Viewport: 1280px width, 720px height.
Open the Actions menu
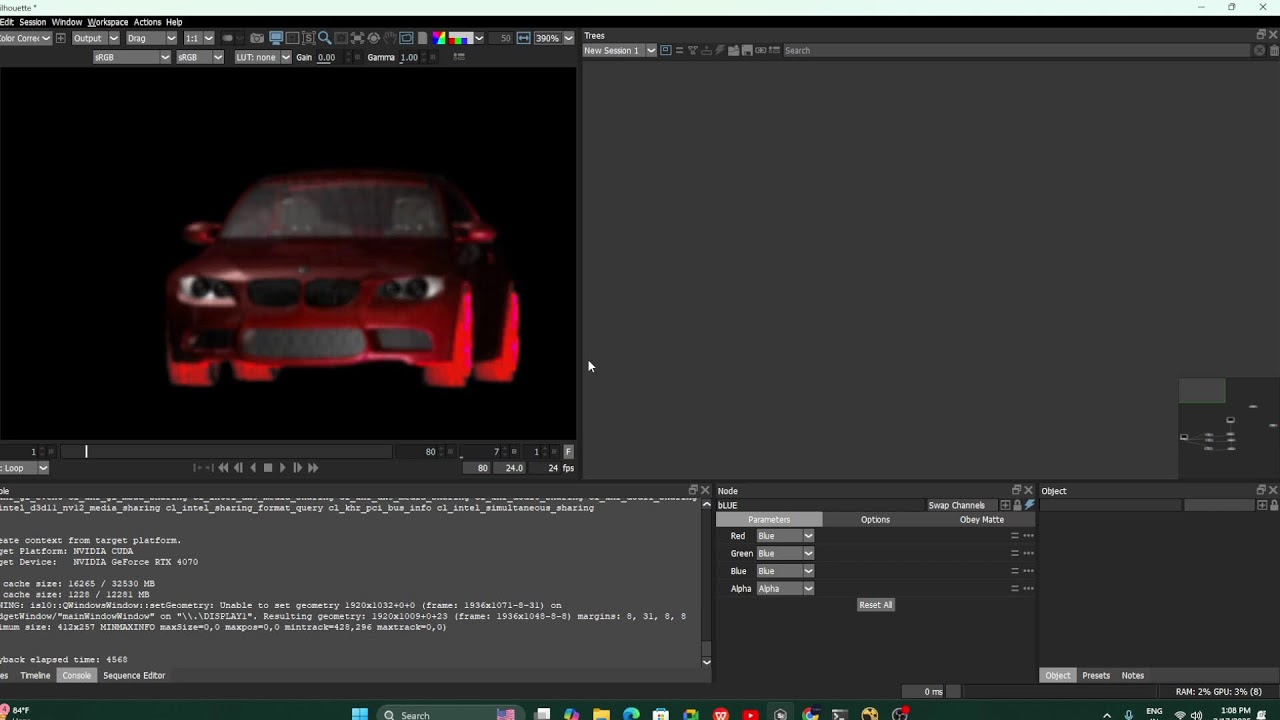(x=147, y=22)
